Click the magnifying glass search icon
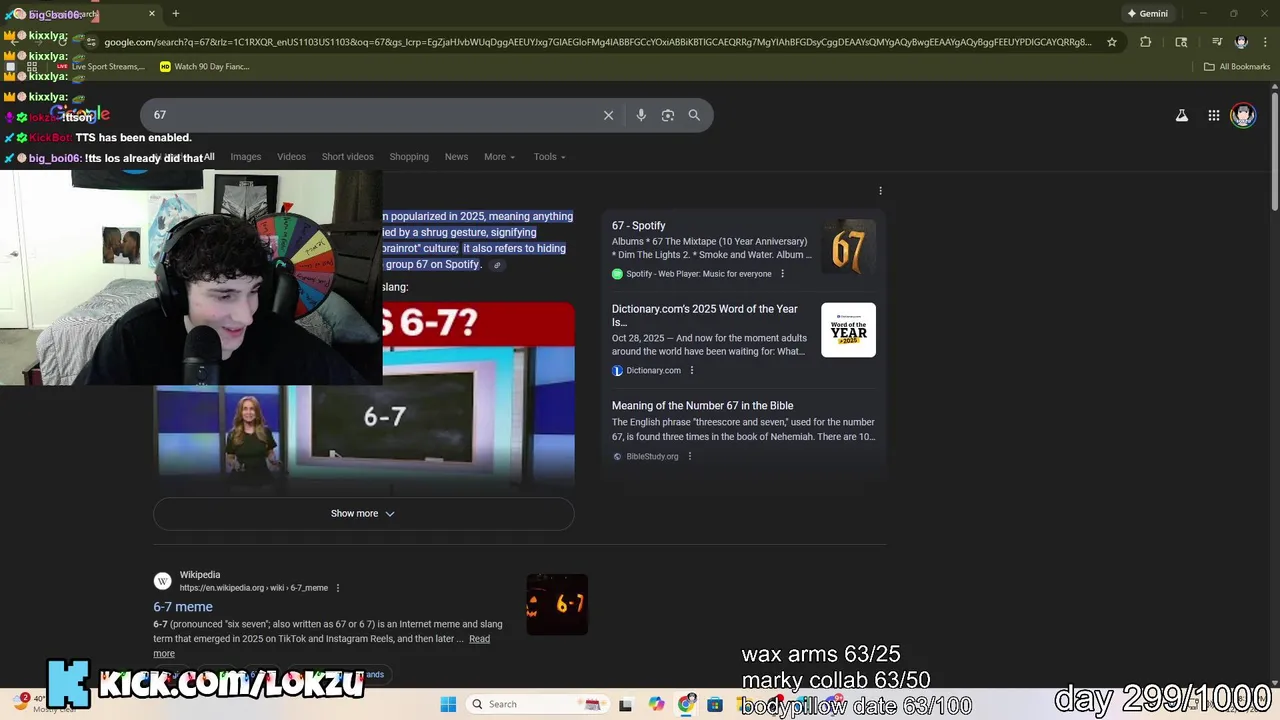Viewport: 1280px width, 720px height. pos(694,115)
